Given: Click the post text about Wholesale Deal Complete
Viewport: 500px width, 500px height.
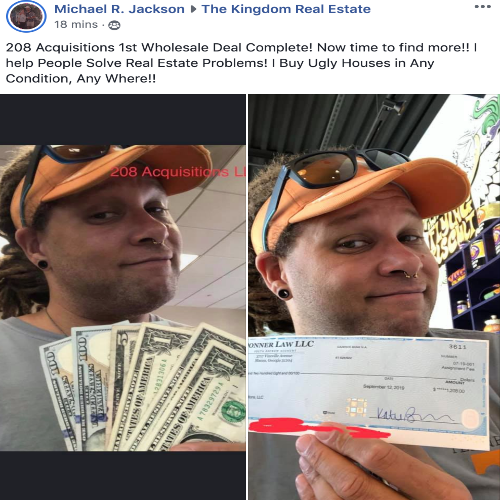Looking at the screenshot, I should 242,63.
